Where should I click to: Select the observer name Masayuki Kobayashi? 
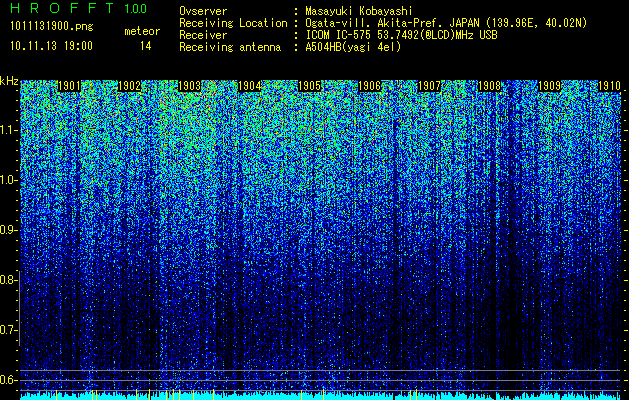tap(359, 11)
